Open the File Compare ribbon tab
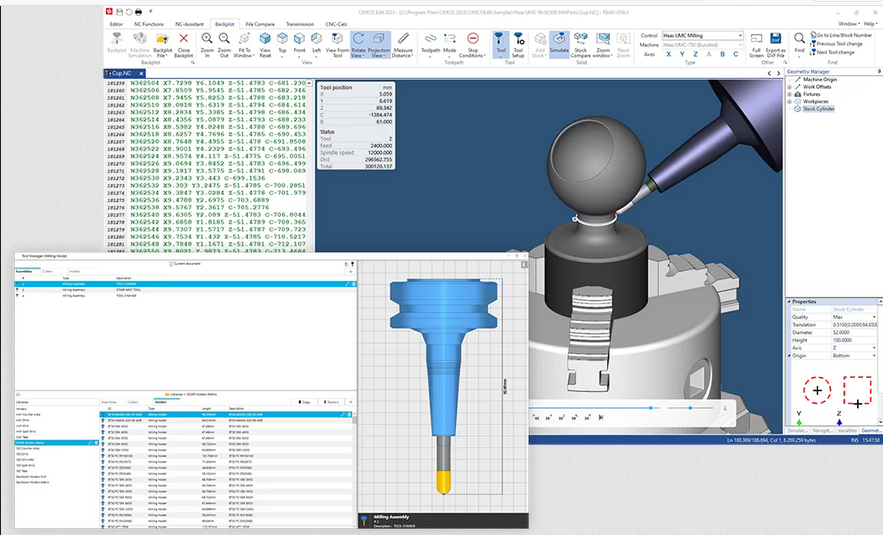This screenshot has width=883, height=535. [x=261, y=21]
